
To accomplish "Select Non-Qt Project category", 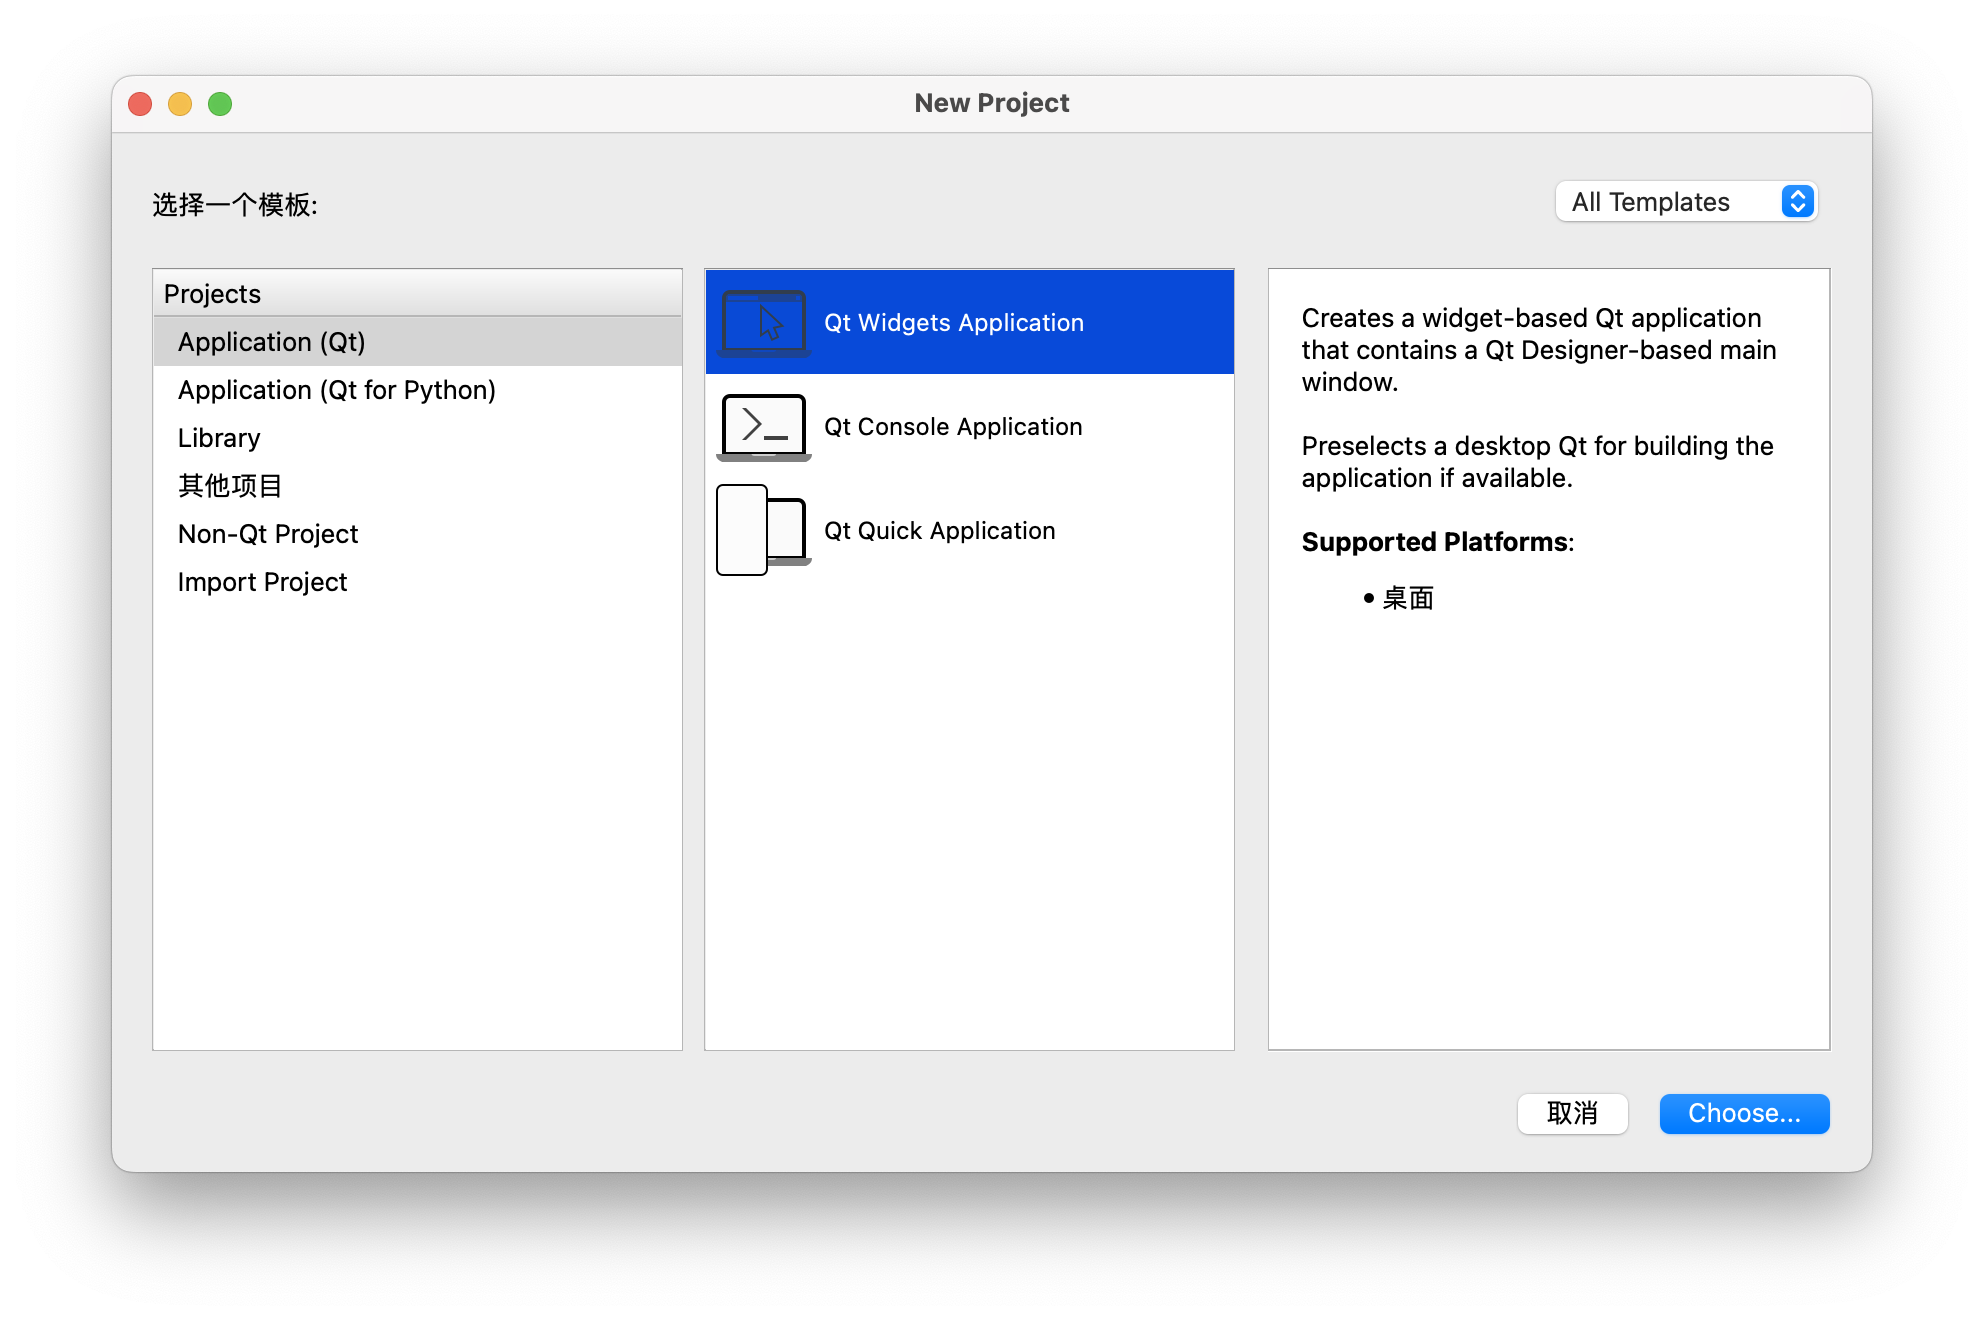I will coord(267,534).
